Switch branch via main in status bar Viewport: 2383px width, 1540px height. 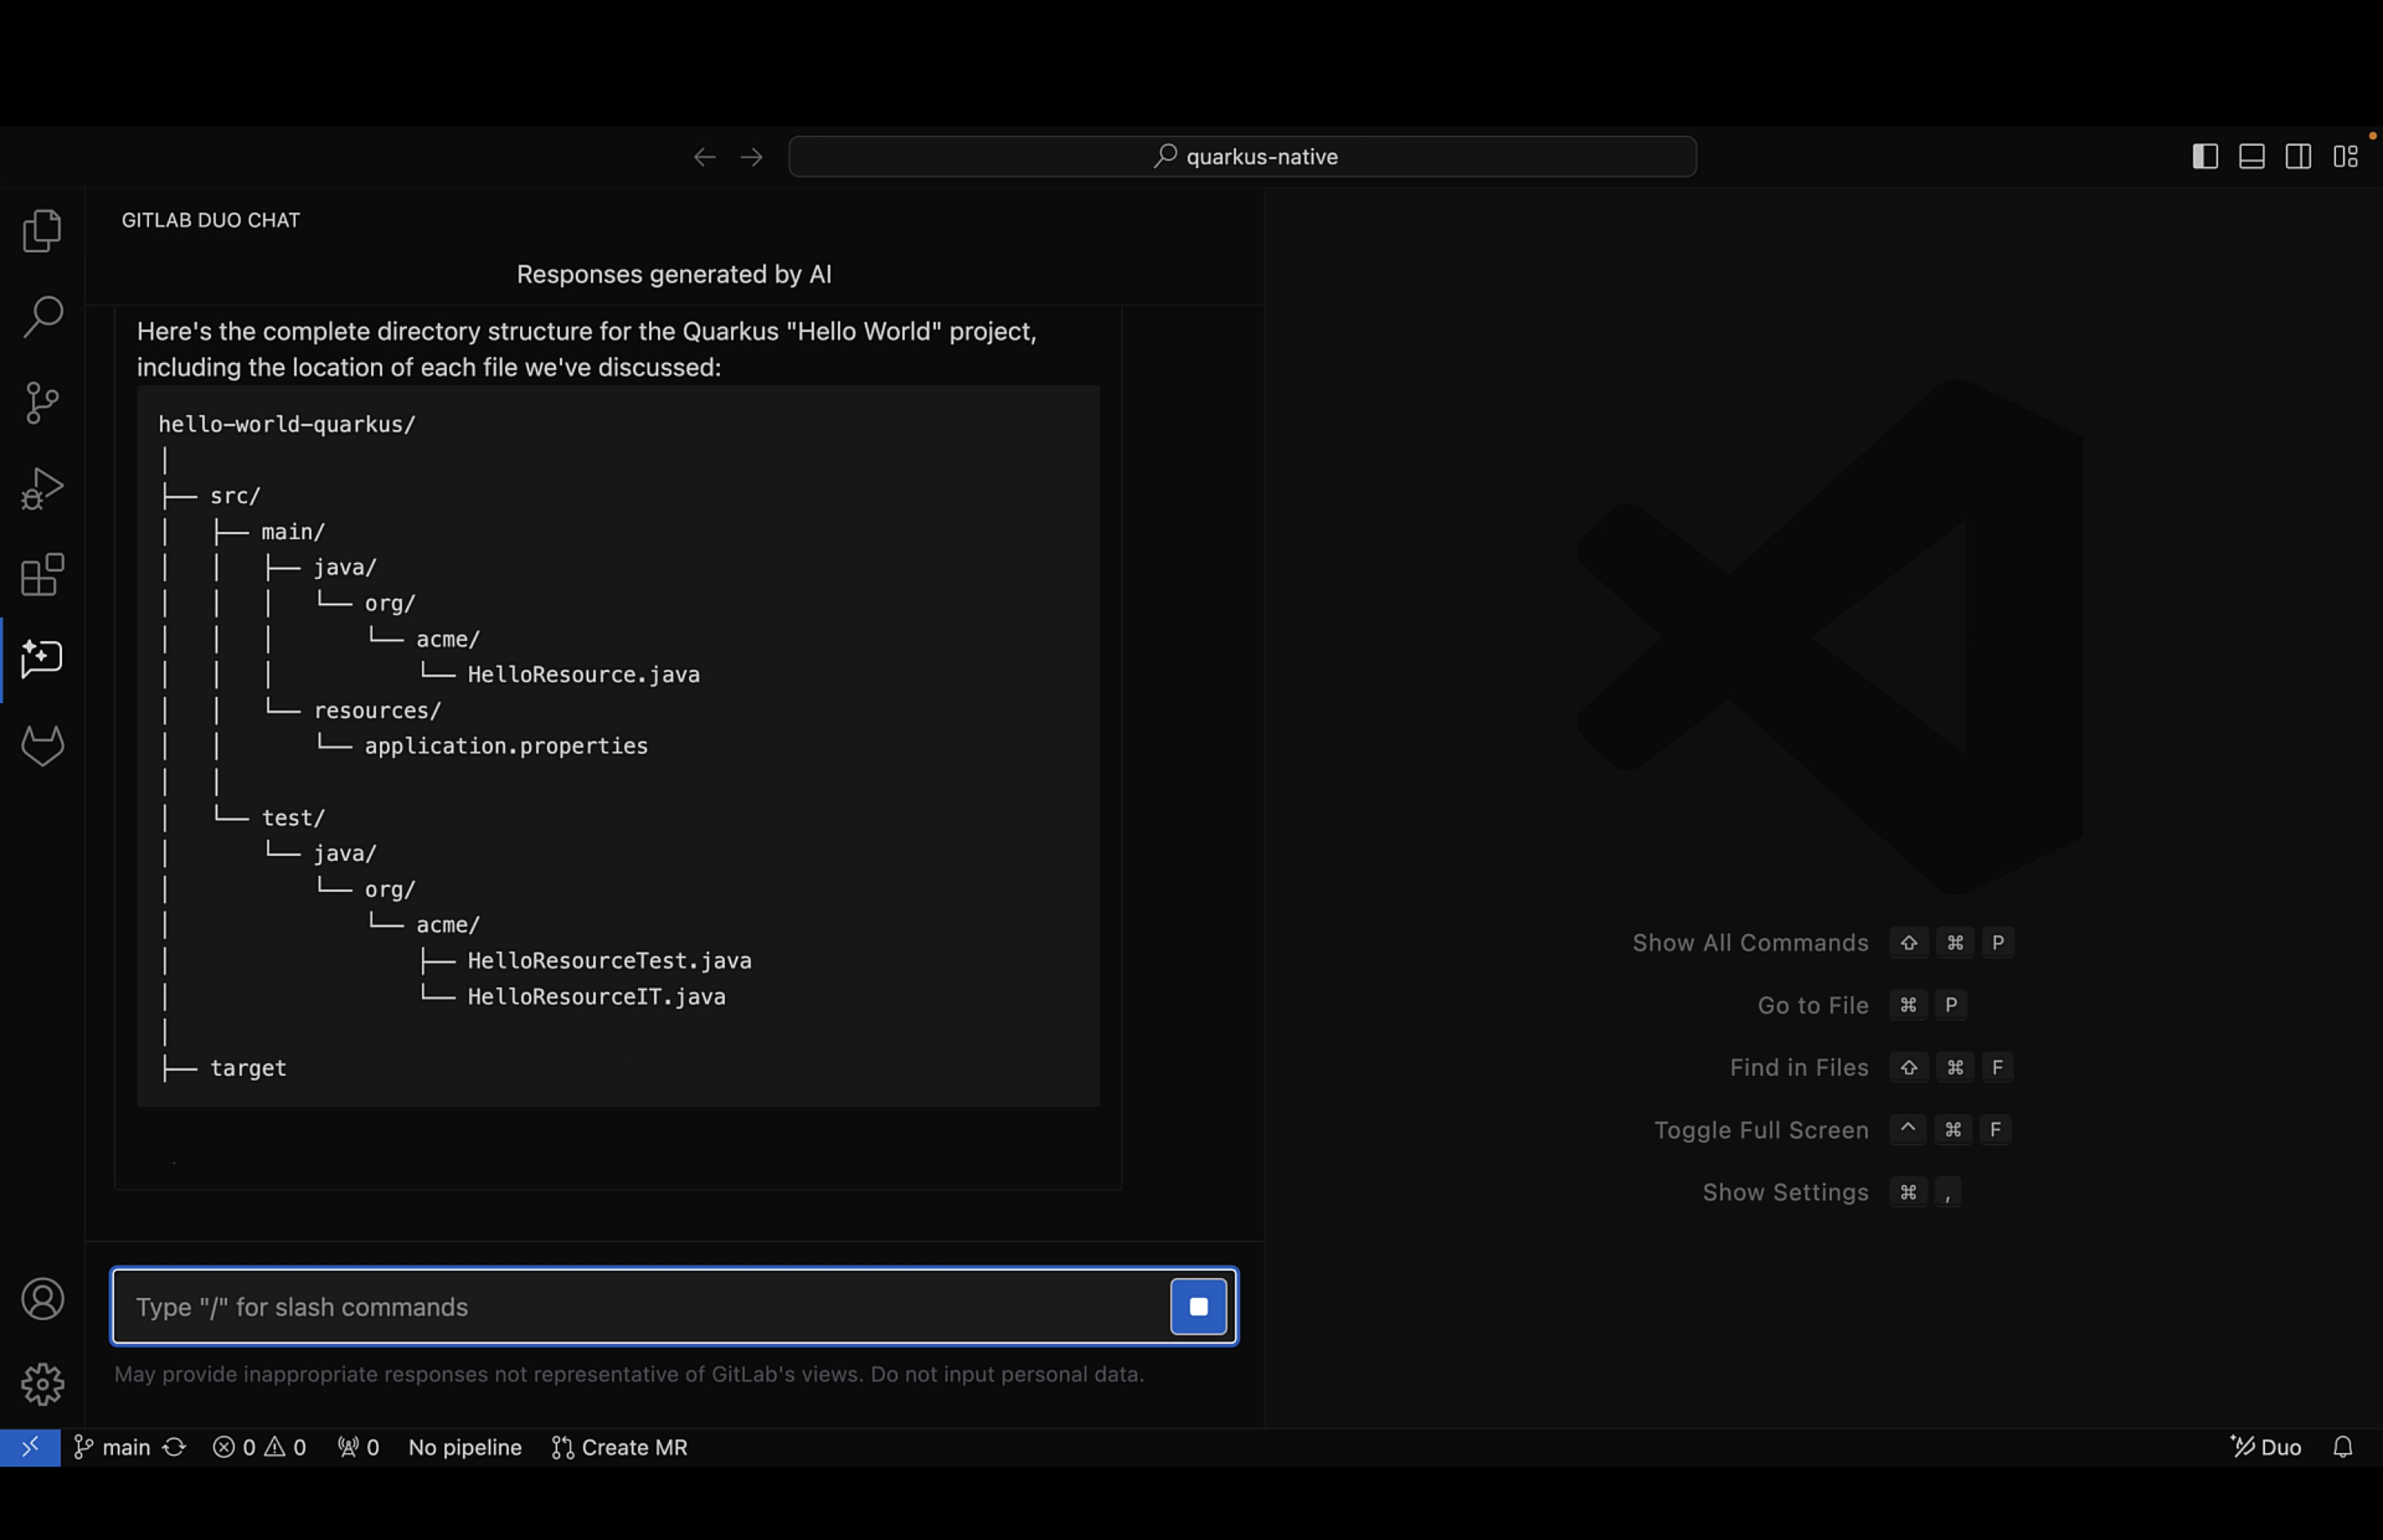[x=113, y=1448]
